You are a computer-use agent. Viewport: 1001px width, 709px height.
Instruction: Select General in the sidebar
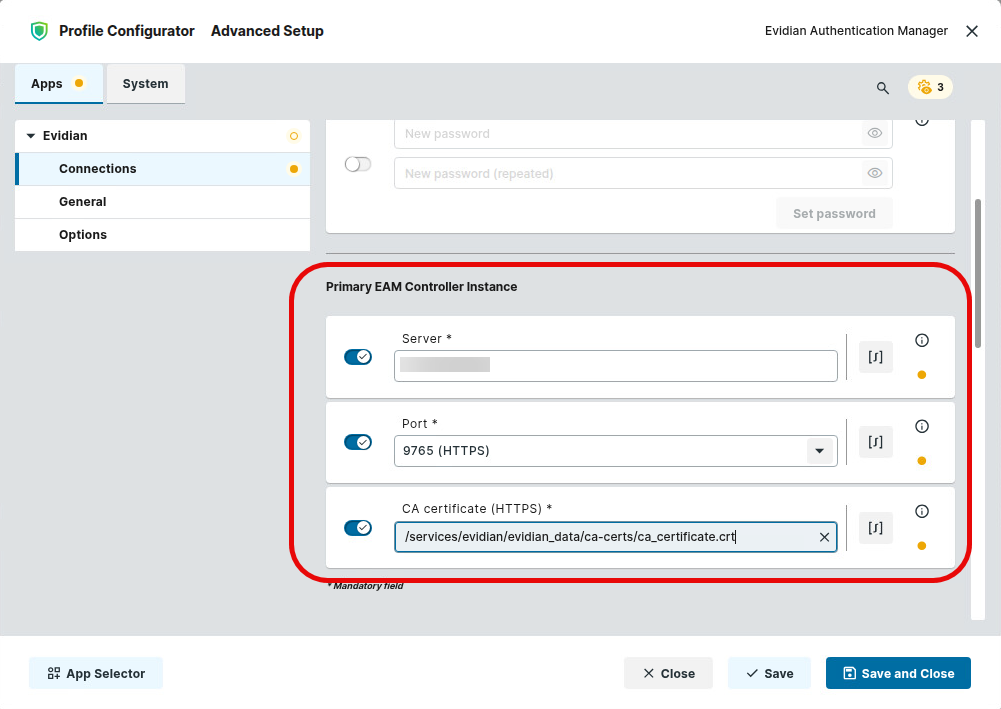[163, 202]
